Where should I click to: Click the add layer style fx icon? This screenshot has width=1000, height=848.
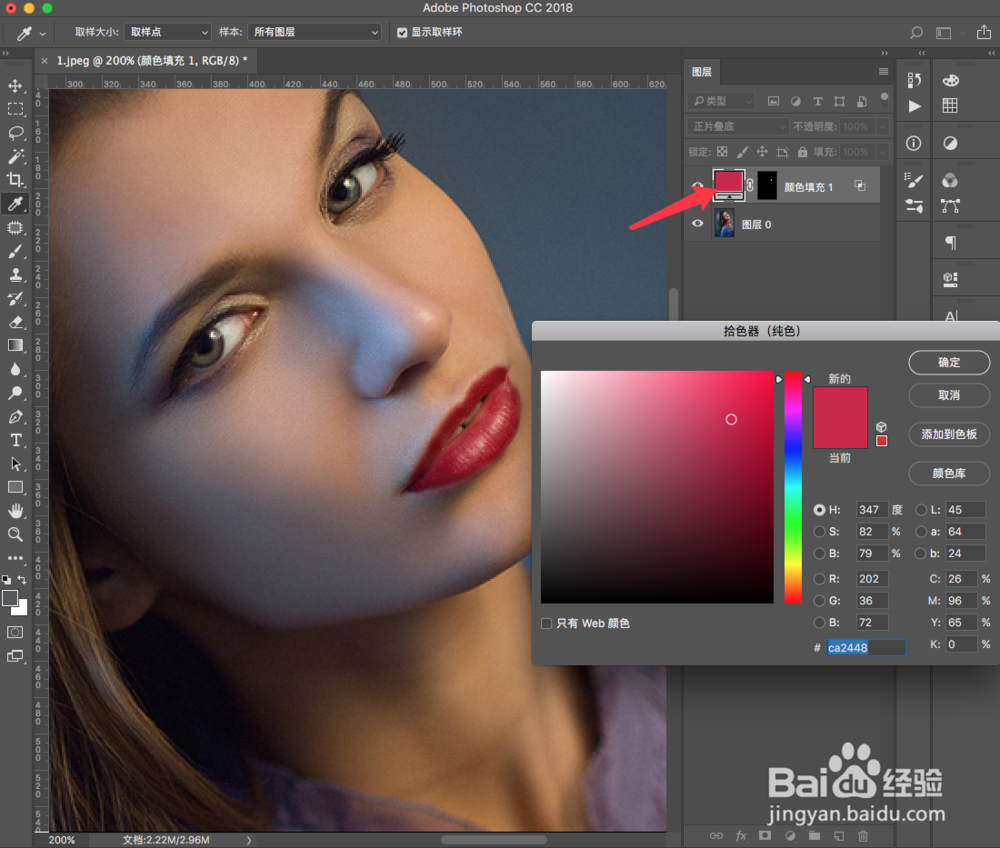tap(741, 836)
